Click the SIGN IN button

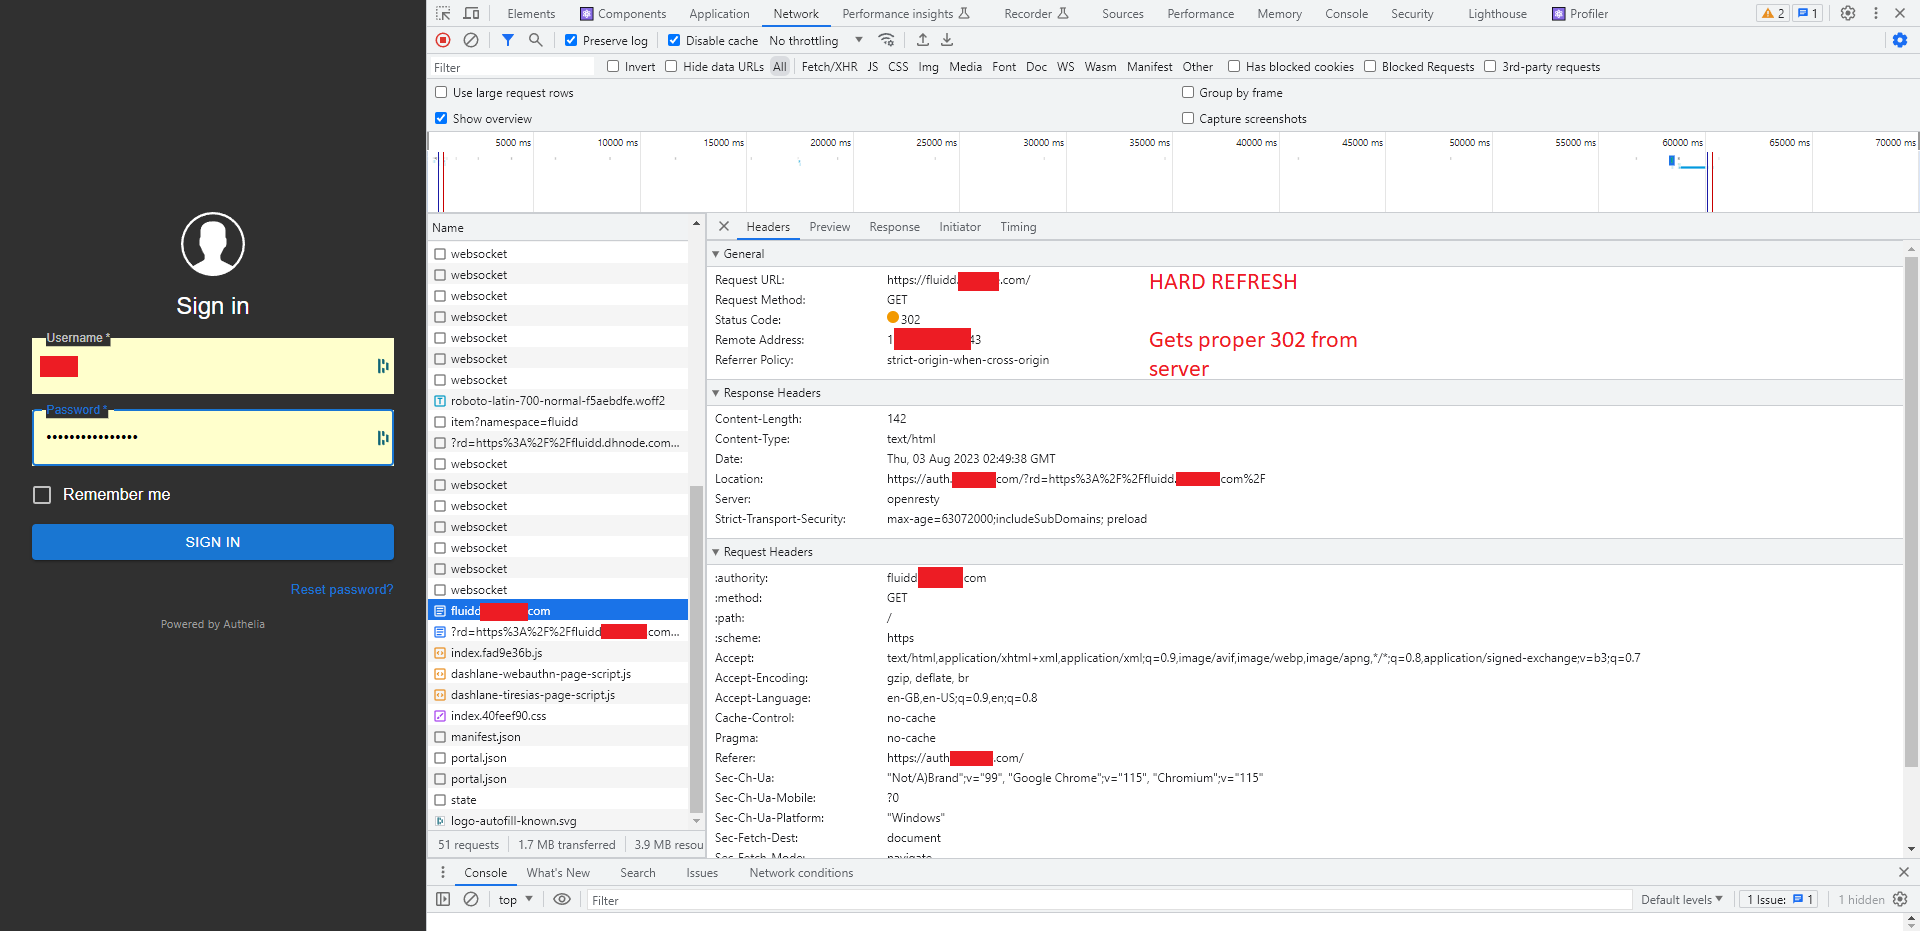pyautogui.click(x=212, y=541)
